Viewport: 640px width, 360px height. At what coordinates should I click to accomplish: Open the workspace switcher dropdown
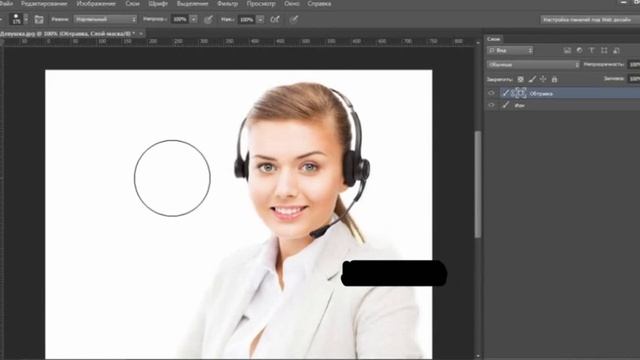[x=590, y=19]
